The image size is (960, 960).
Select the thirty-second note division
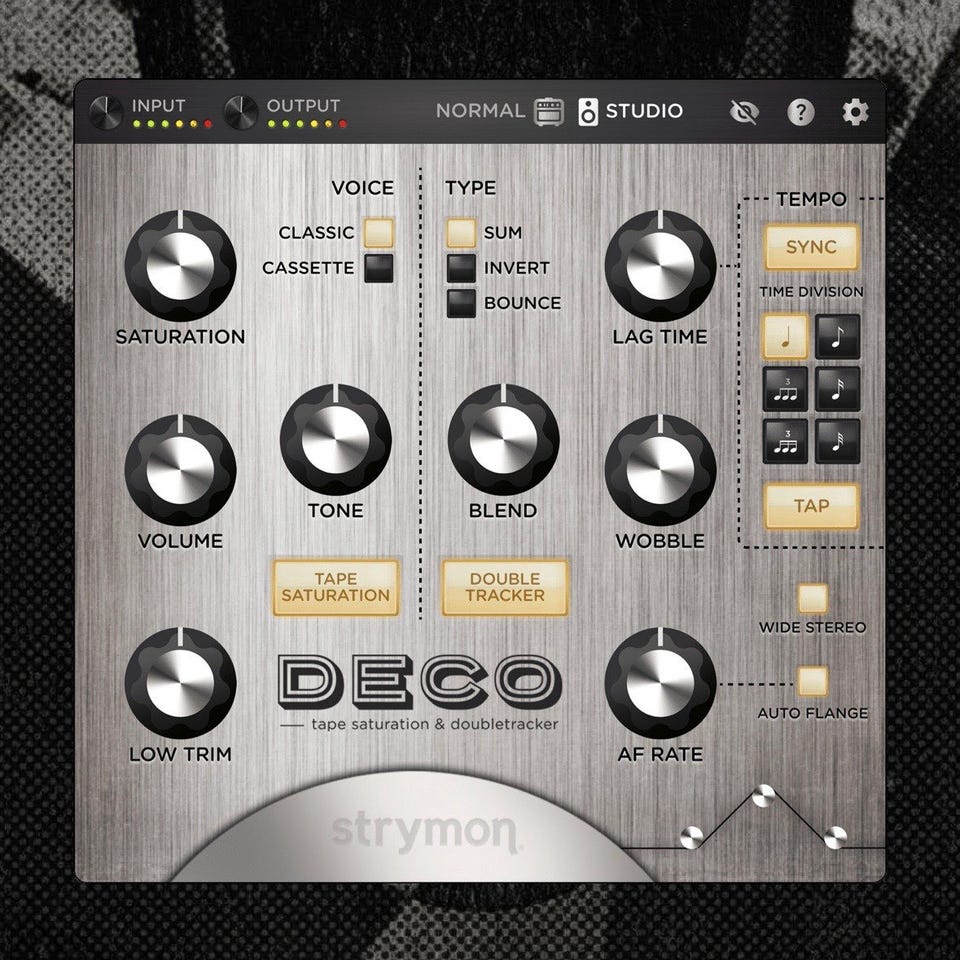[x=838, y=441]
